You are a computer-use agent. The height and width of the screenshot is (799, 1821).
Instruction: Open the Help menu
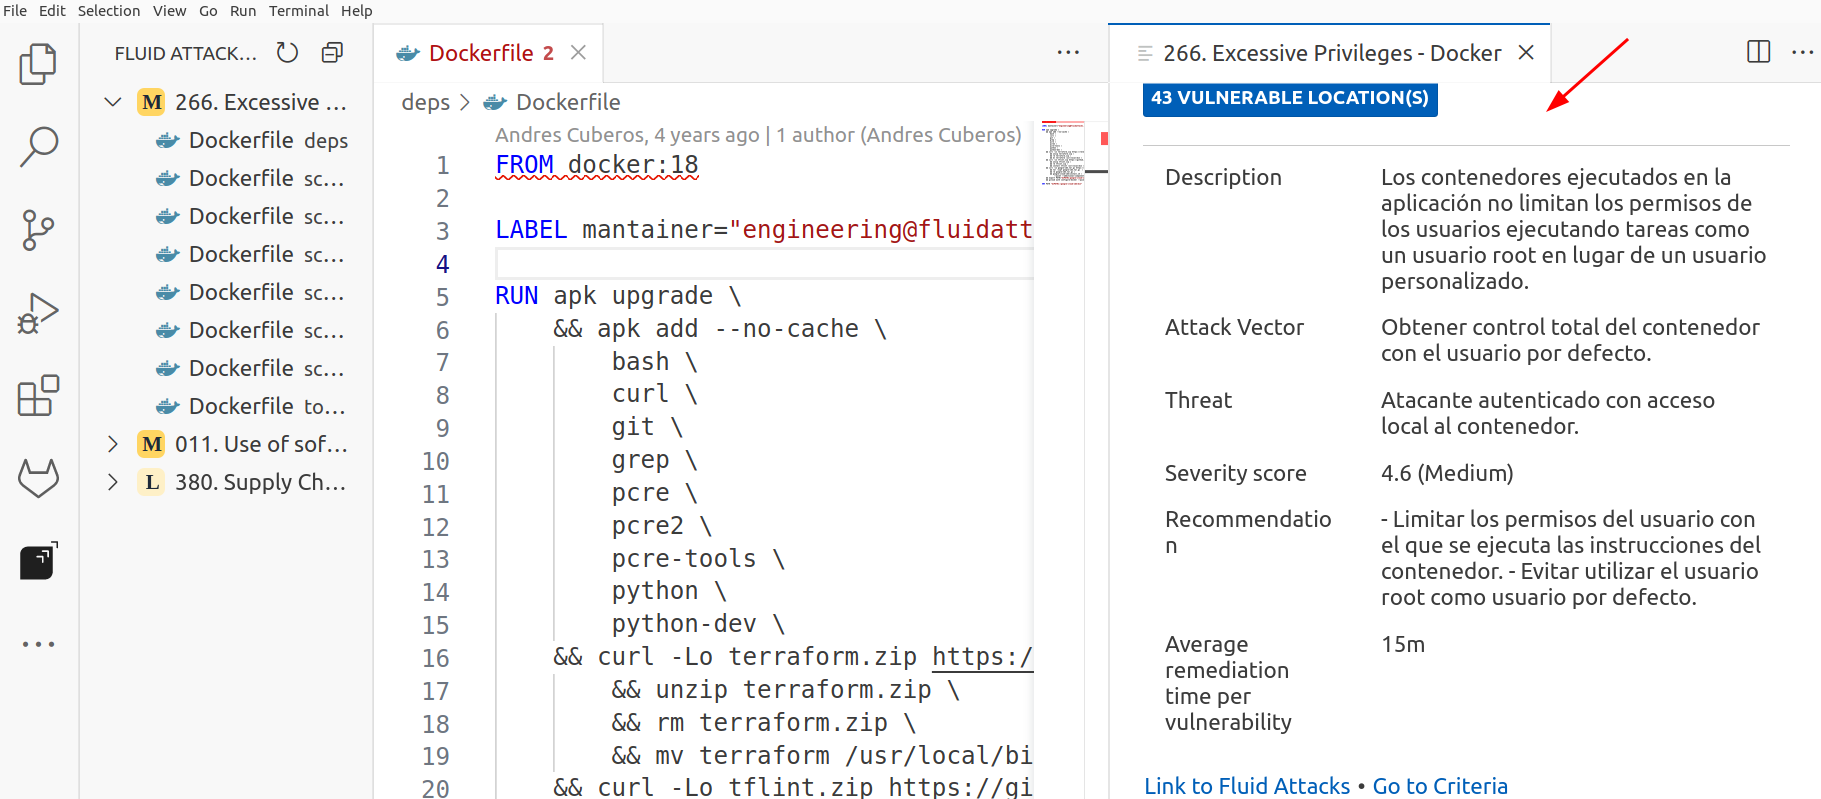pos(356,11)
